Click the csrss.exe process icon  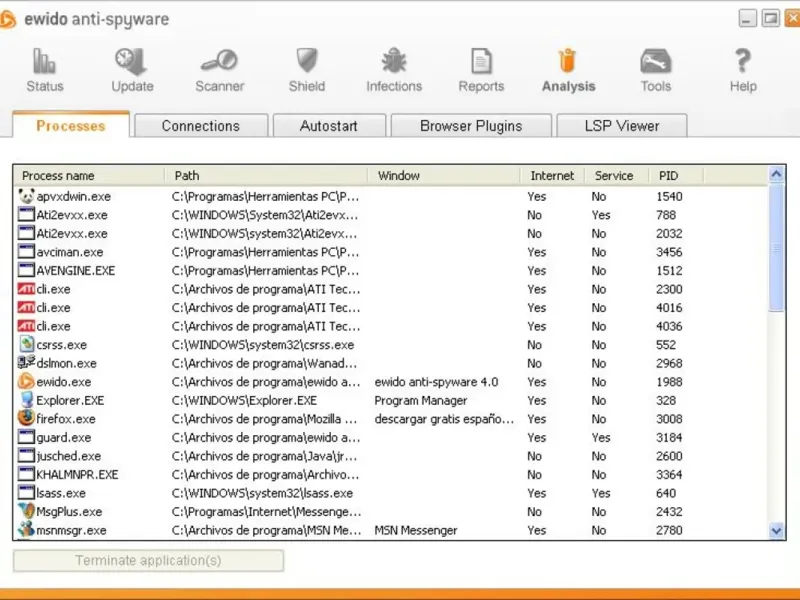(x=26, y=344)
